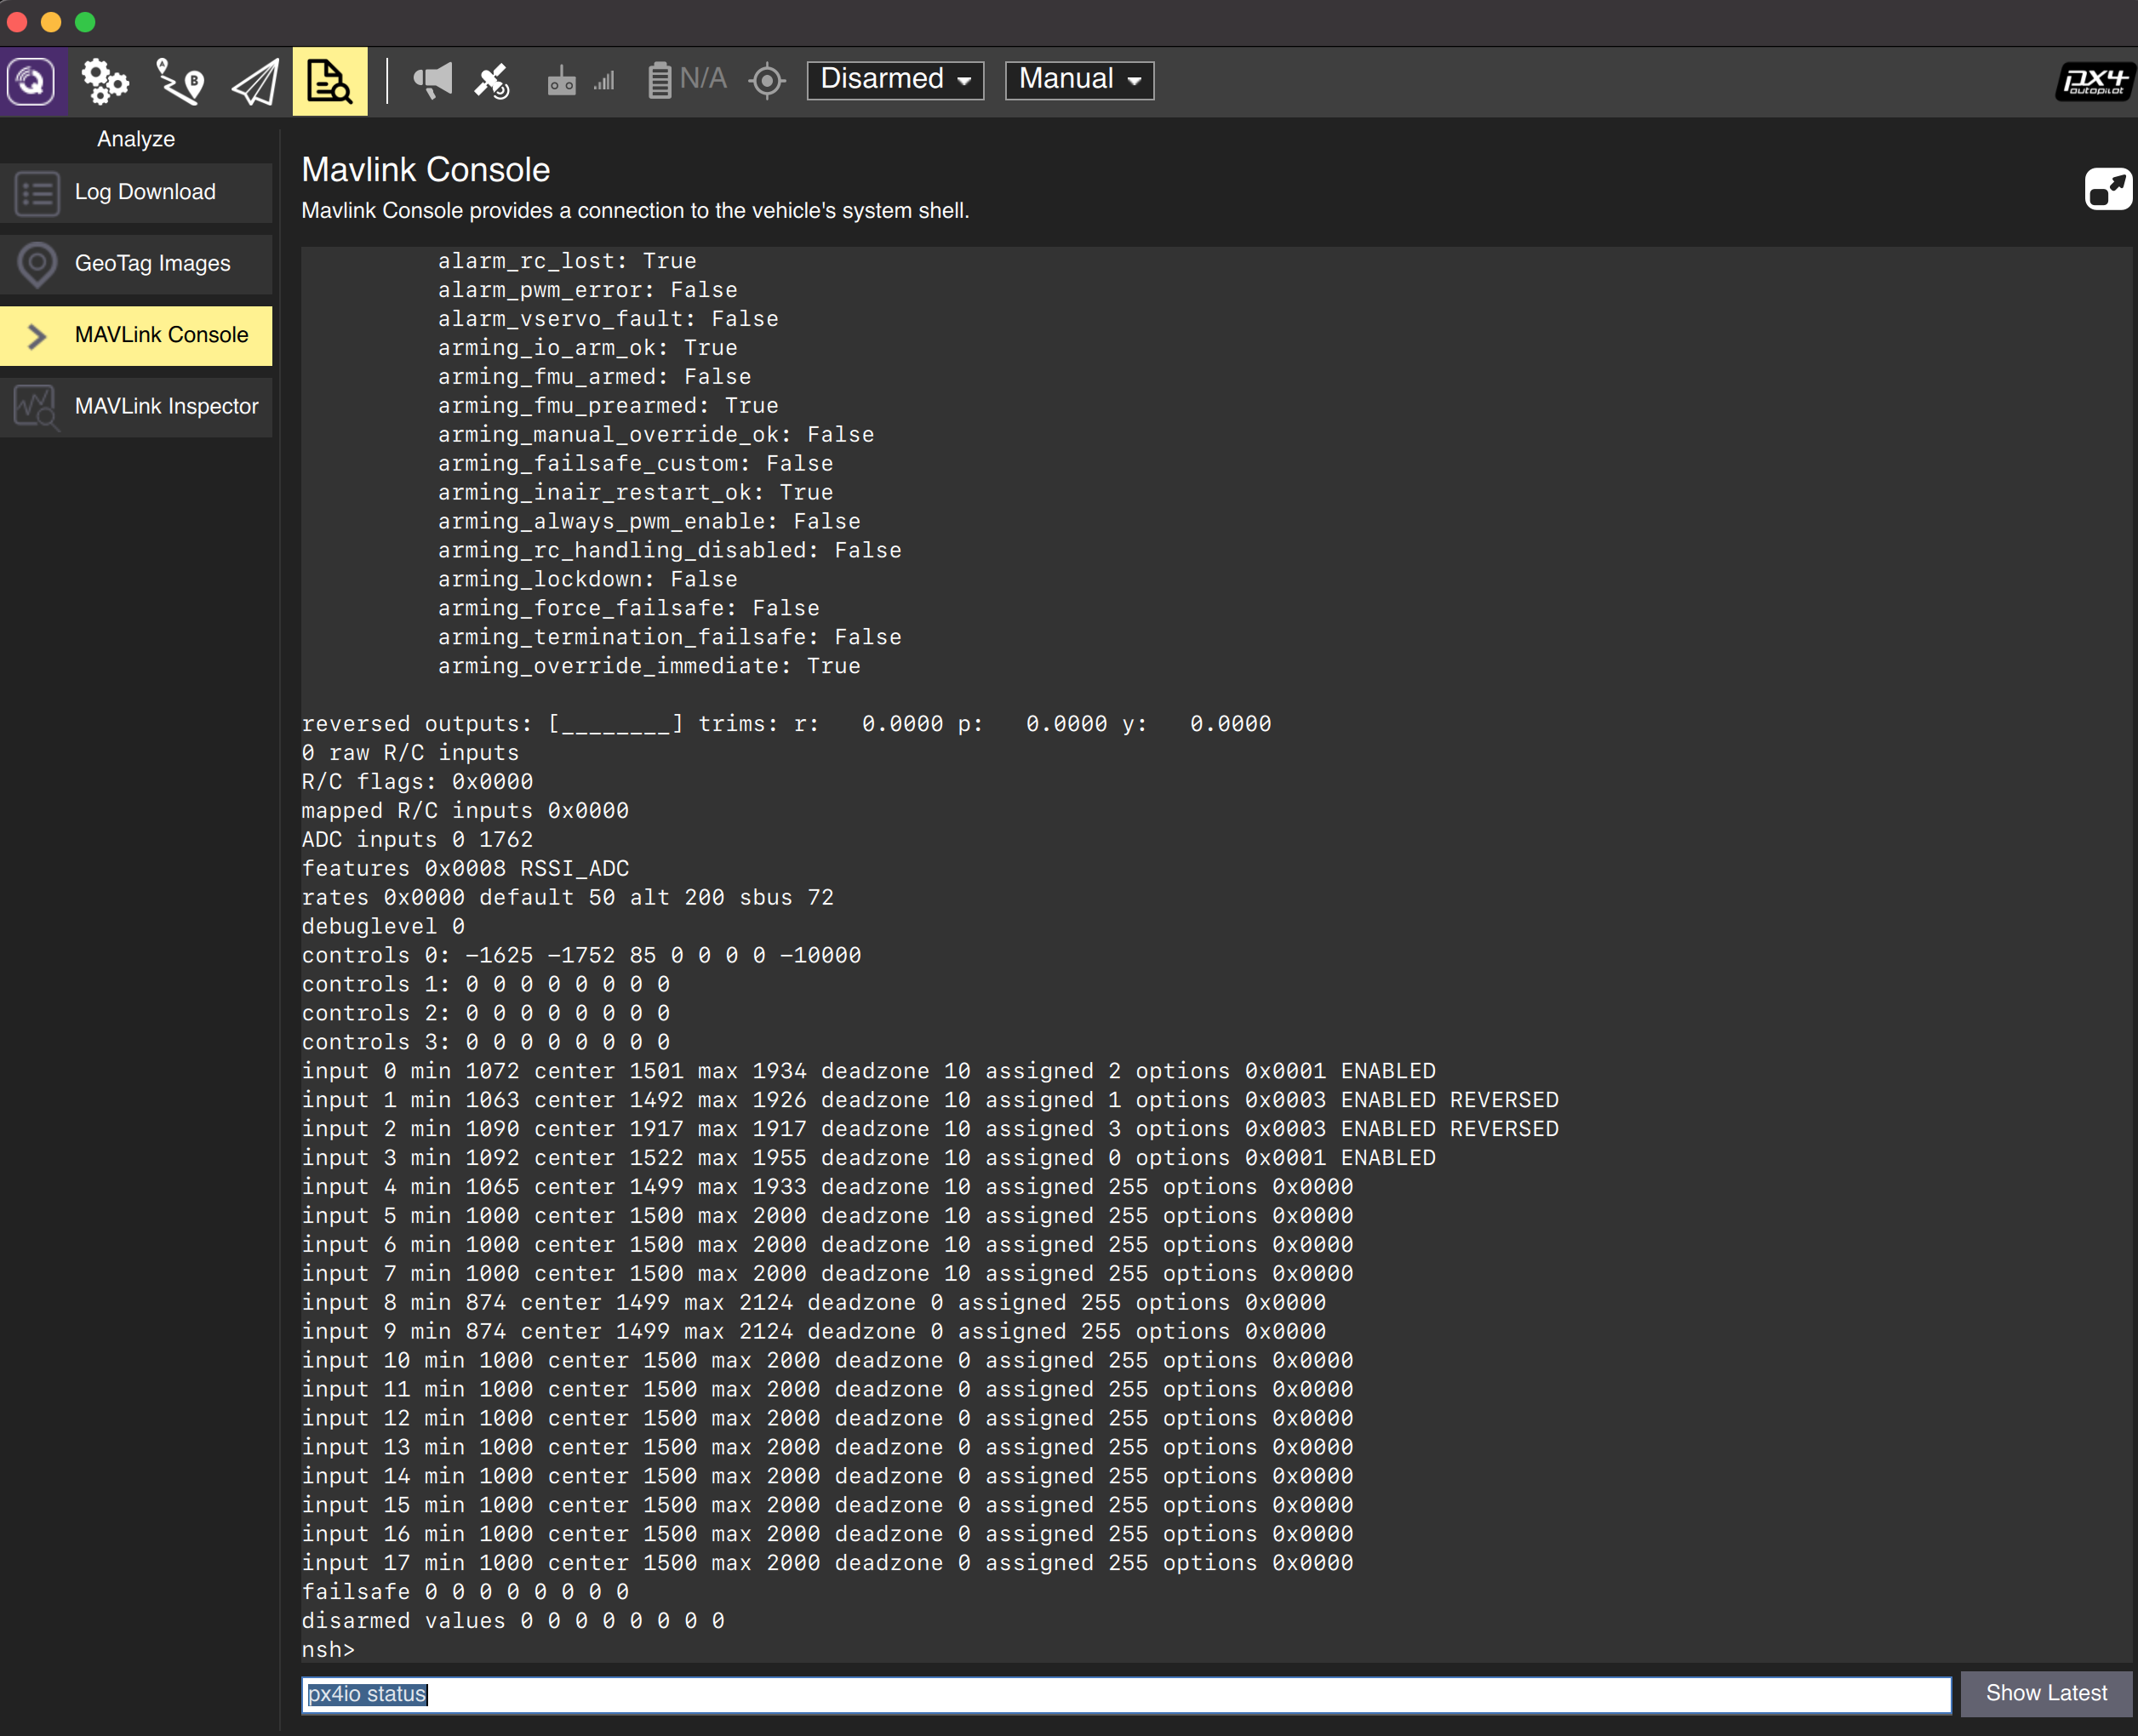Open the QGroundControl application settings icon
Screen dimensions: 2138x1736
32,81
